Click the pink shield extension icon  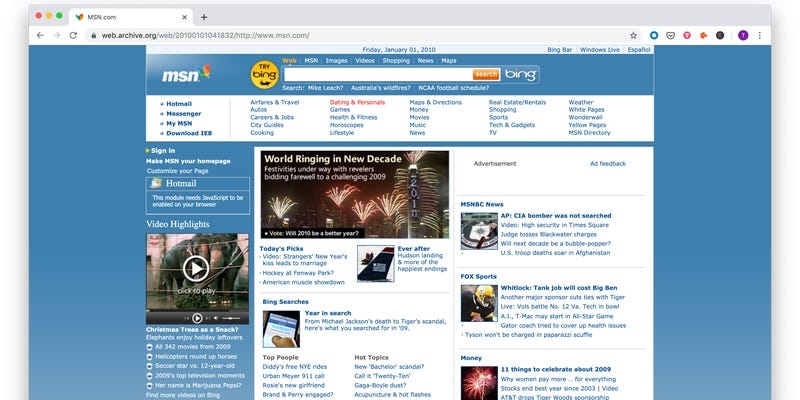click(x=687, y=35)
